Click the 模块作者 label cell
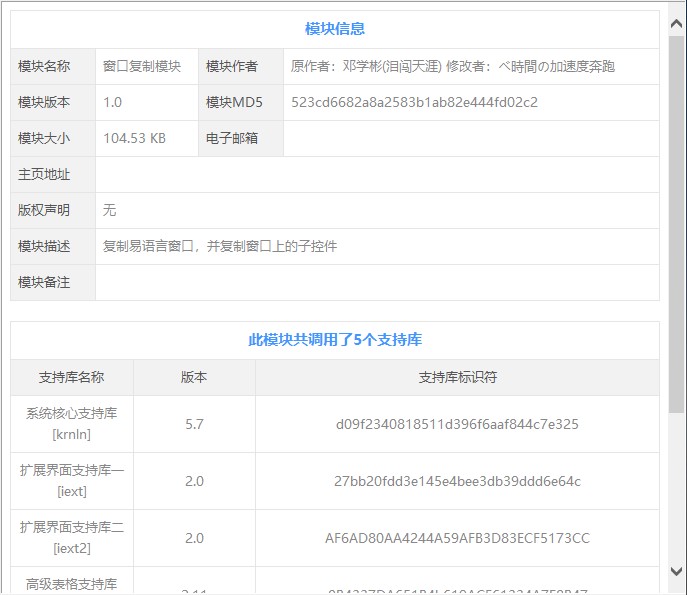687x595 pixels. pyautogui.click(x=241, y=67)
